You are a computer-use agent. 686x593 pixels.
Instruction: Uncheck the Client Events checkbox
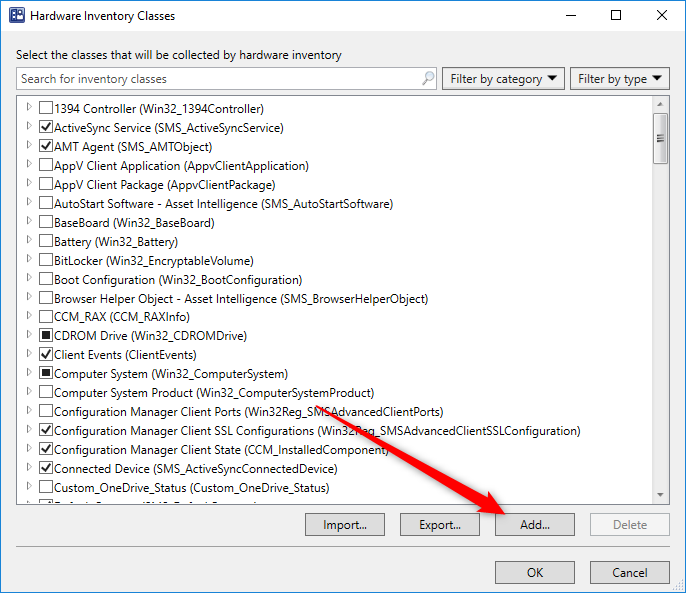[x=46, y=354]
